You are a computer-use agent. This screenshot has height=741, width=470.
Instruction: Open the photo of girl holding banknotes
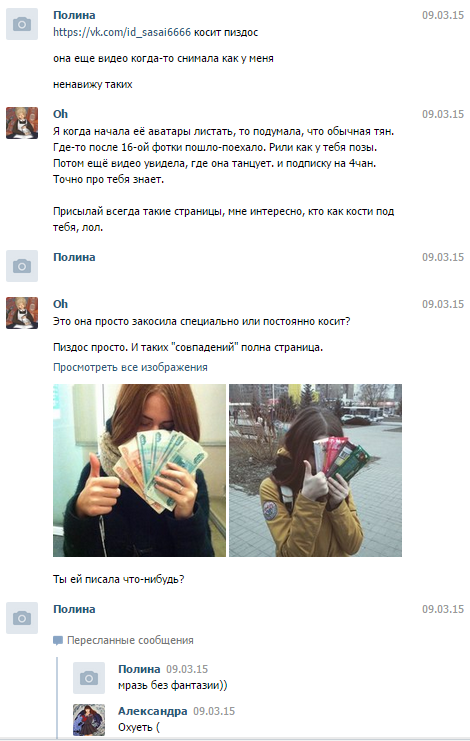pos(139,470)
